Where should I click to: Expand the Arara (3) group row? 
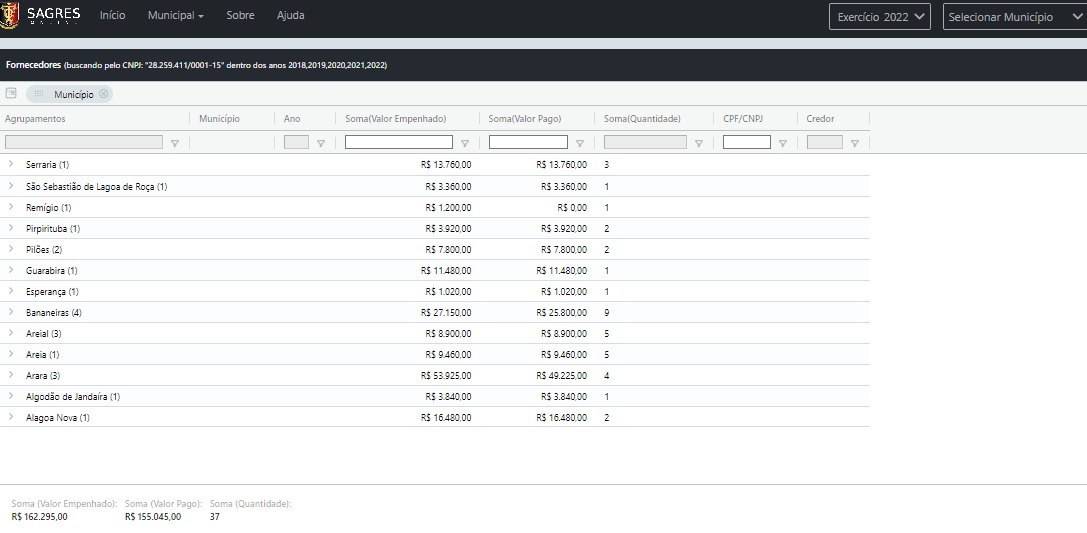point(11,376)
